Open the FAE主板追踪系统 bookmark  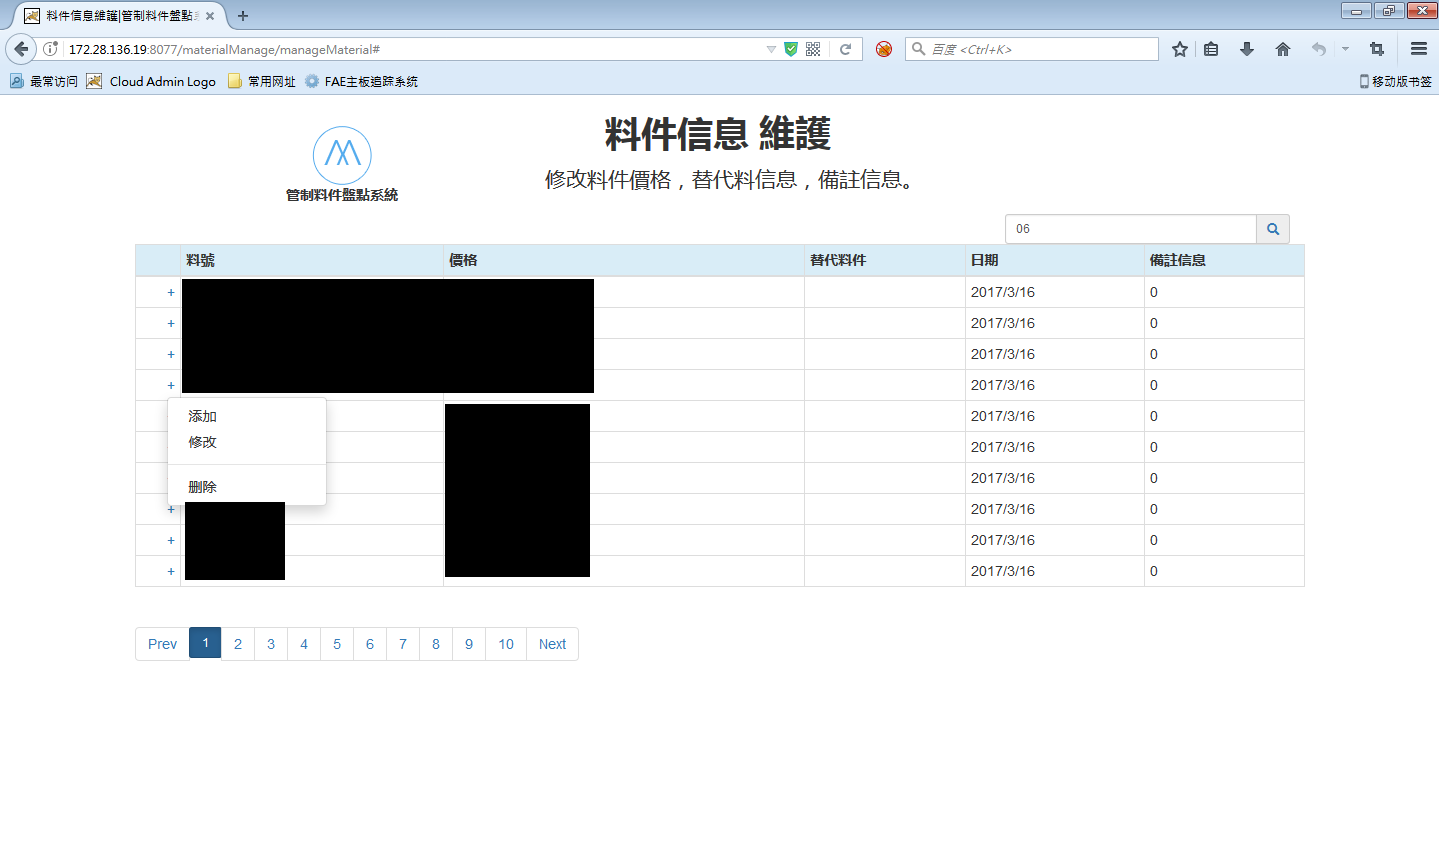pyautogui.click(x=370, y=82)
